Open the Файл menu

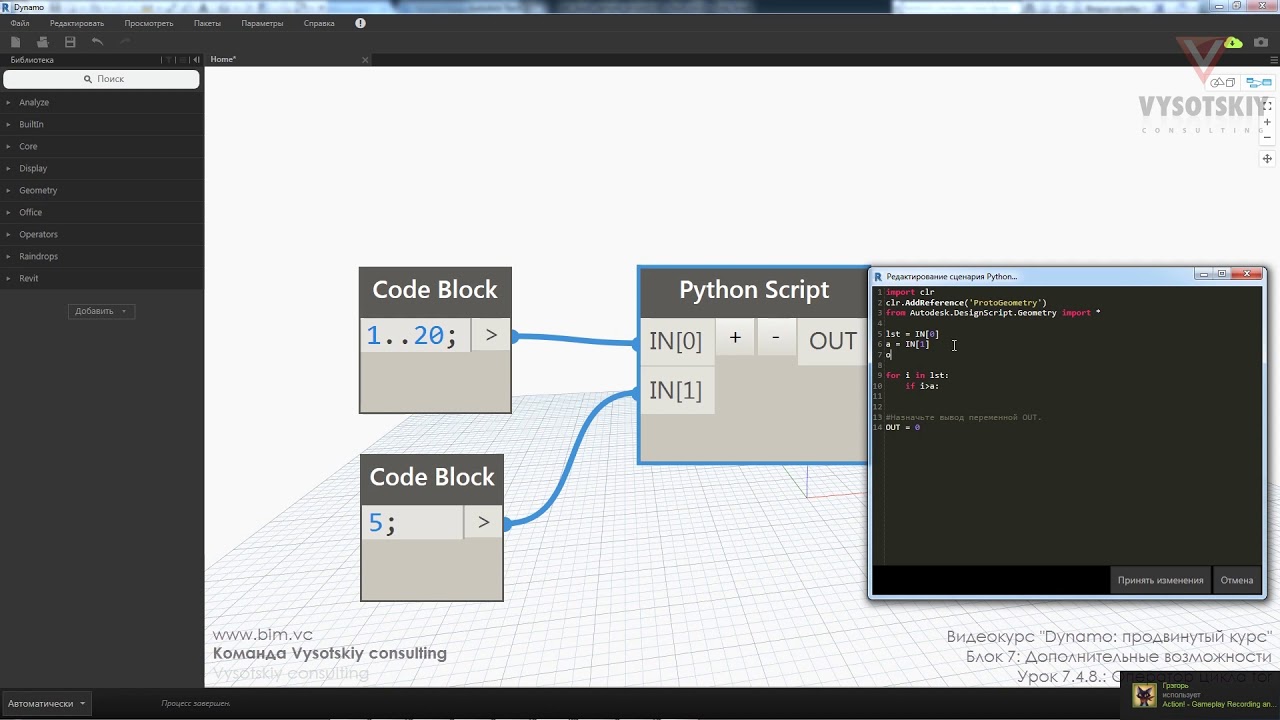pos(20,23)
